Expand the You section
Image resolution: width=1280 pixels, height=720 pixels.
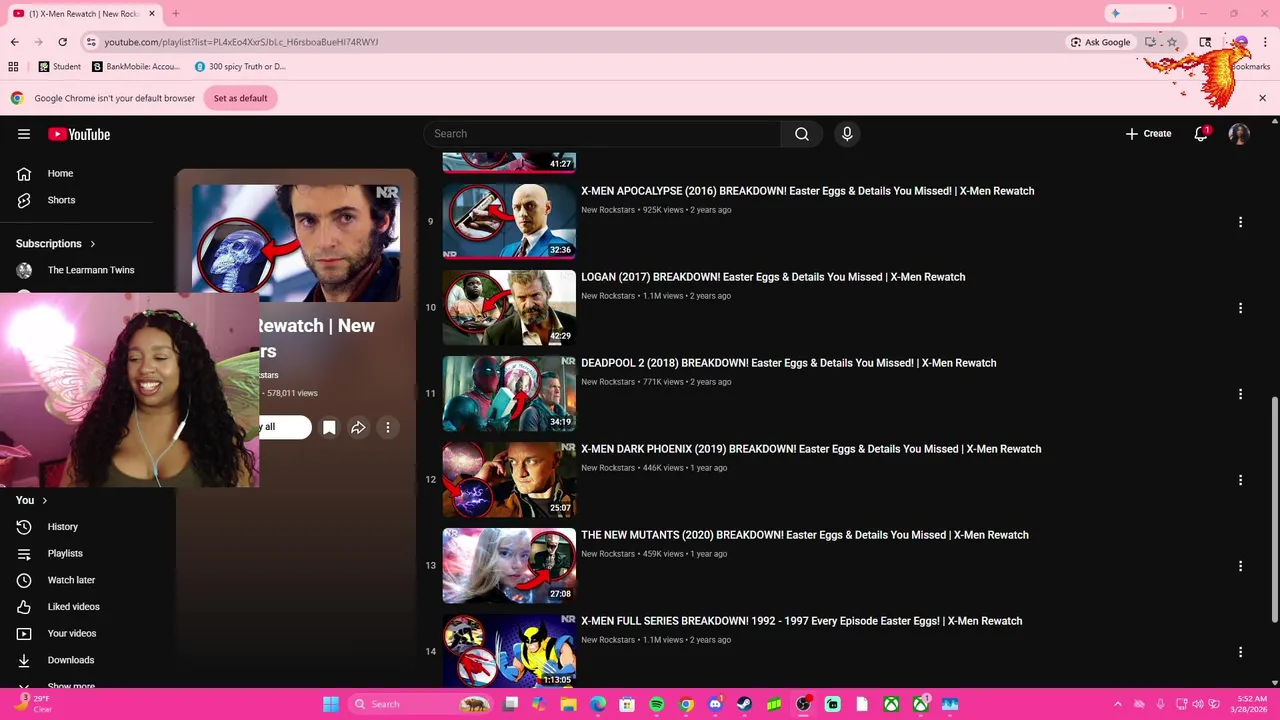pyautogui.click(x=32, y=500)
